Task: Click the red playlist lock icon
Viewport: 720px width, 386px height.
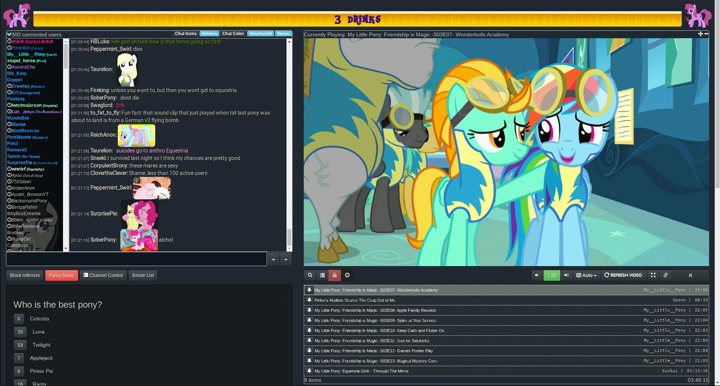Action: coord(335,275)
